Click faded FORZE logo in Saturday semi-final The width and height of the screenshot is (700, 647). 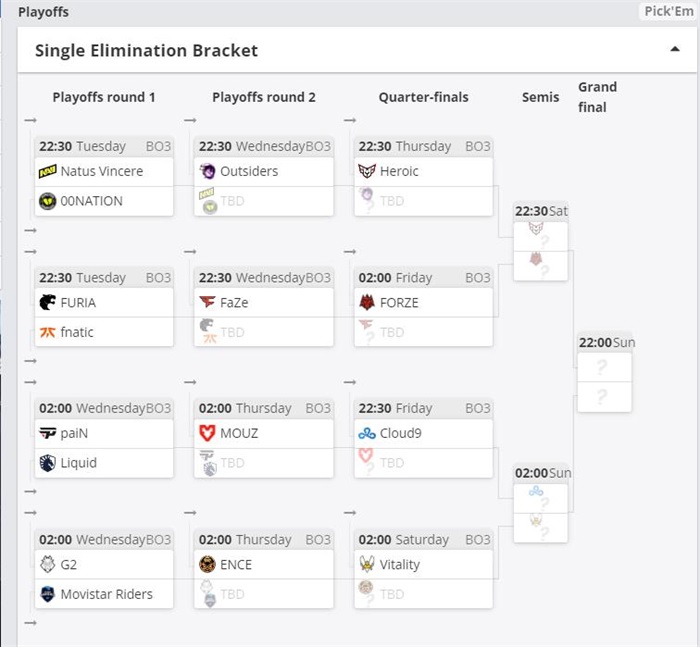click(536, 258)
